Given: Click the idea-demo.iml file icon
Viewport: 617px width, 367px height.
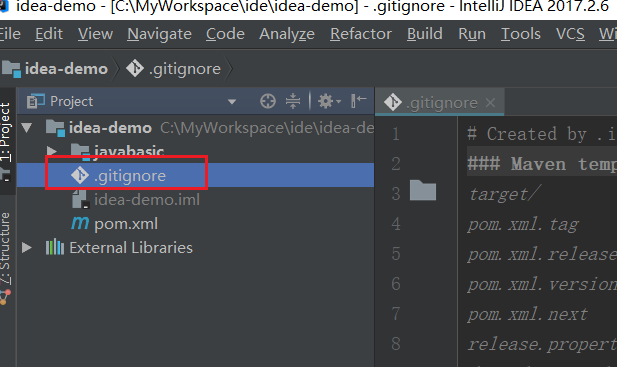Looking at the screenshot, I should (80, 199).
